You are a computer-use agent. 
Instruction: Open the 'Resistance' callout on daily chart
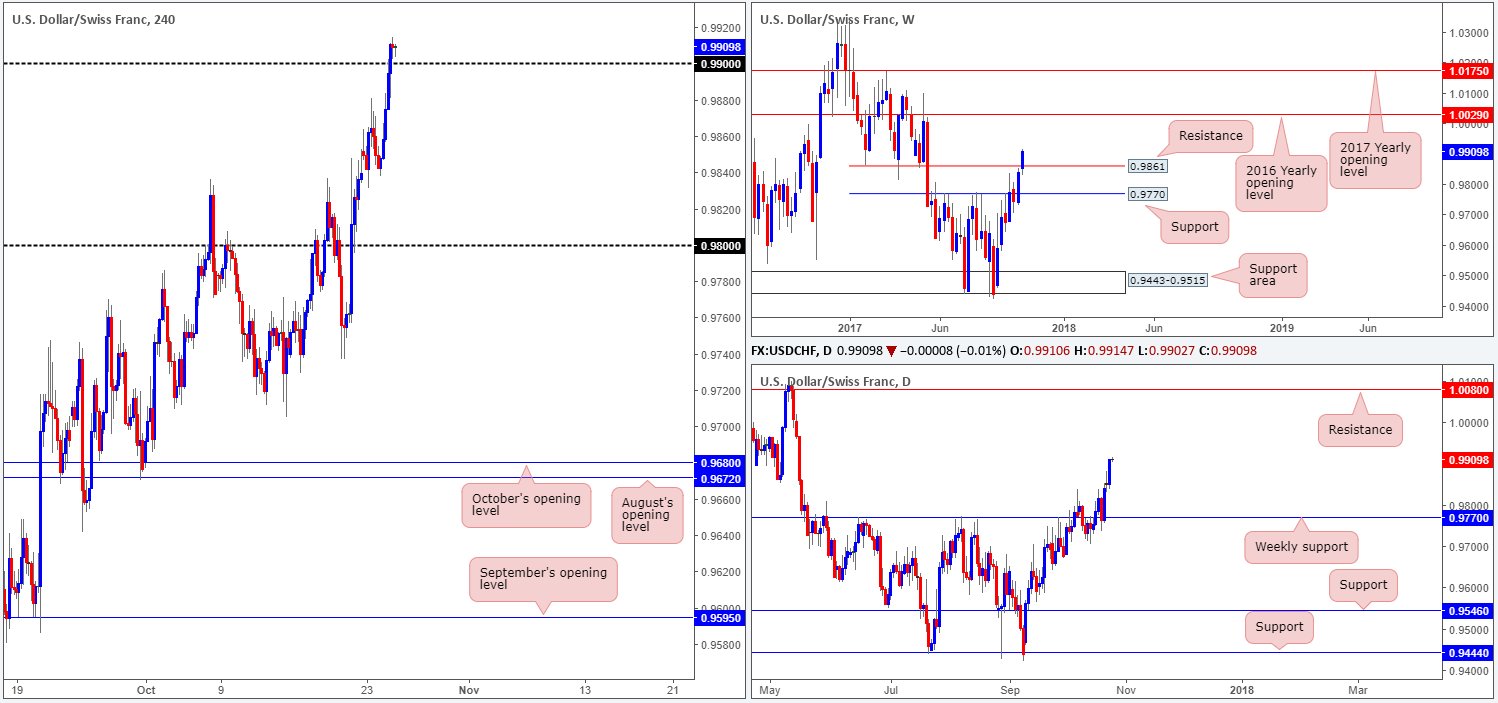tap(1360, 430)
